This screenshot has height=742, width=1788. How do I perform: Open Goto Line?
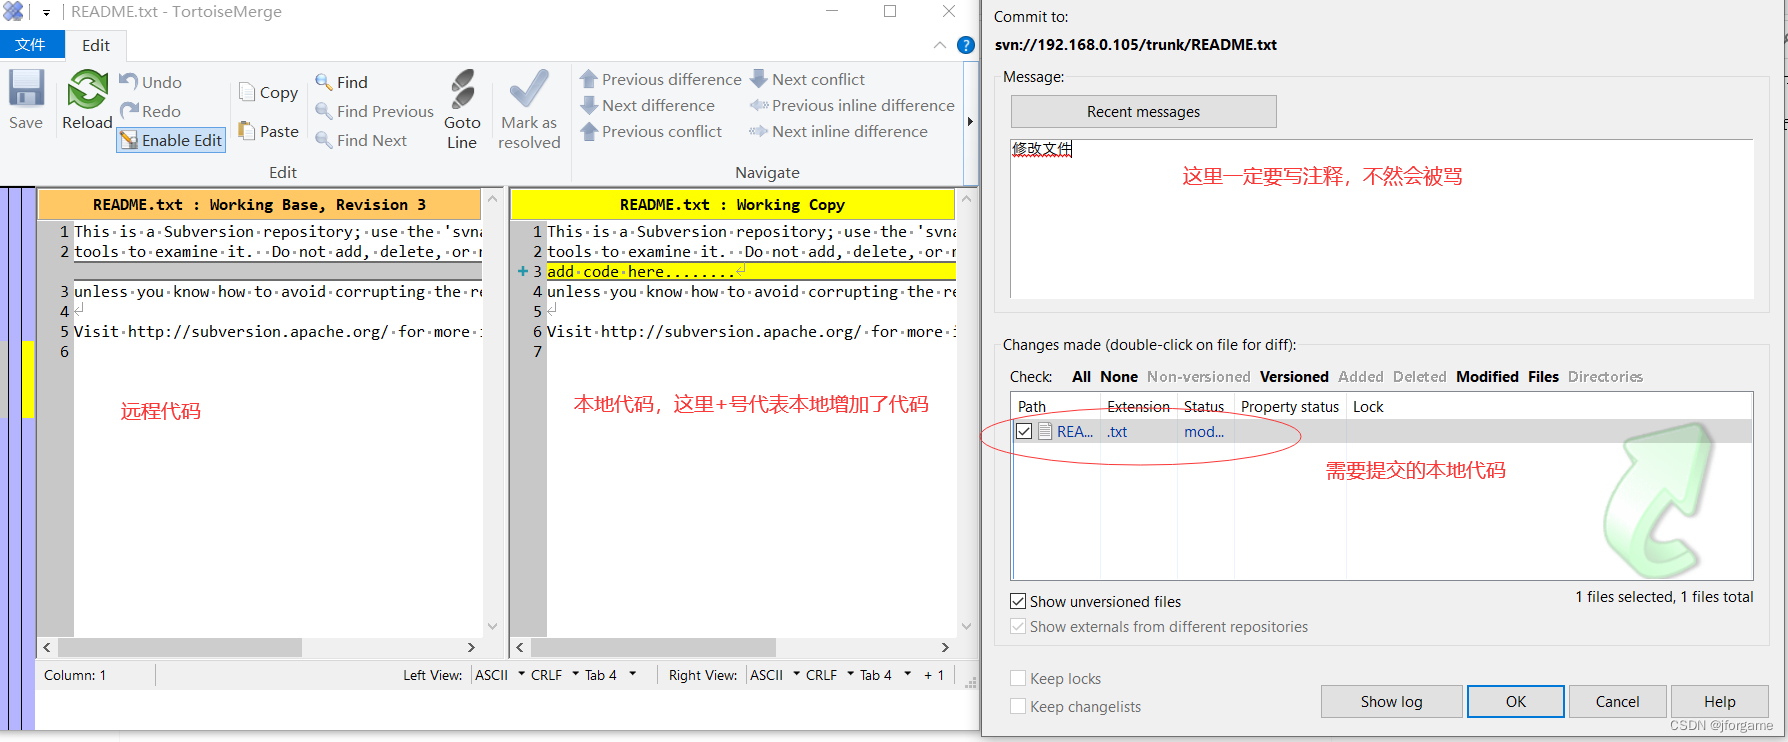tap(462, 110)
